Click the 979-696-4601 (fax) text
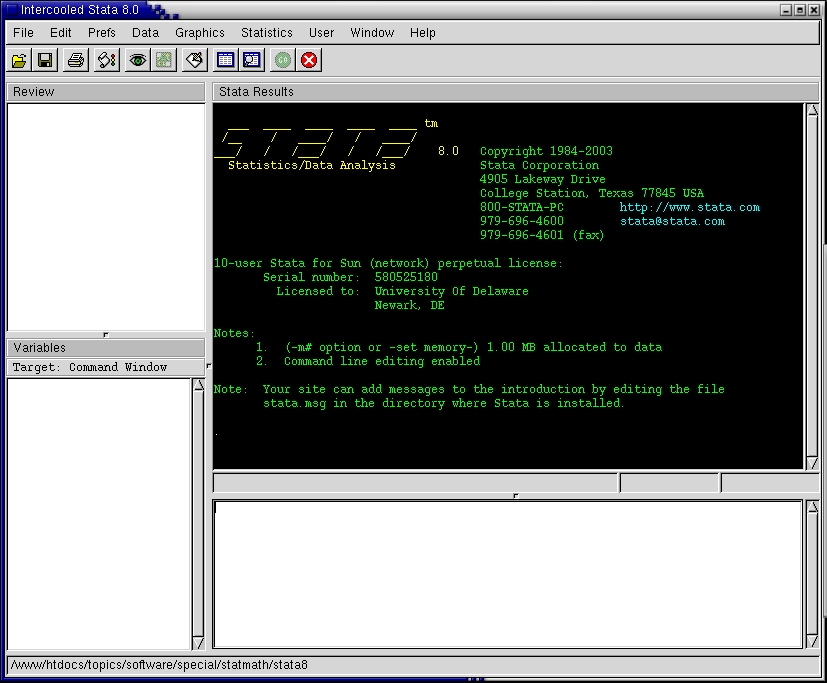827x683 pixels. click(542, 235)
